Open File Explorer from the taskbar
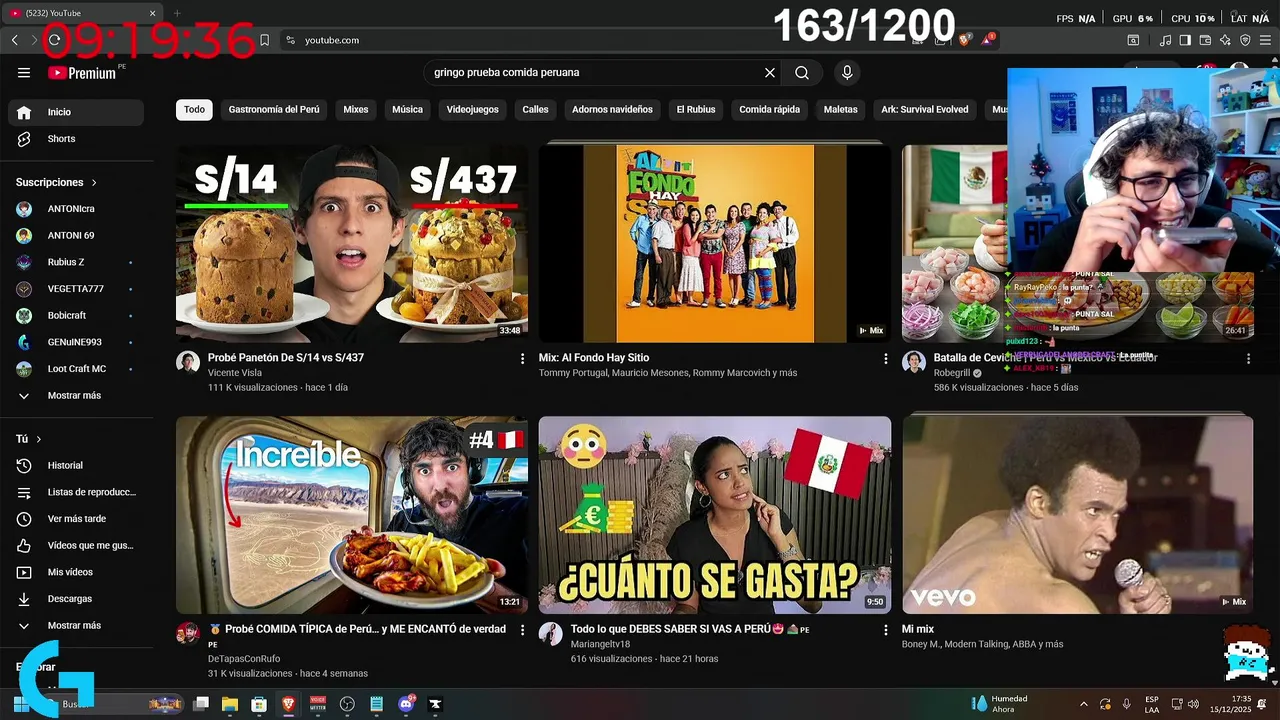 (x=229, y=704)
